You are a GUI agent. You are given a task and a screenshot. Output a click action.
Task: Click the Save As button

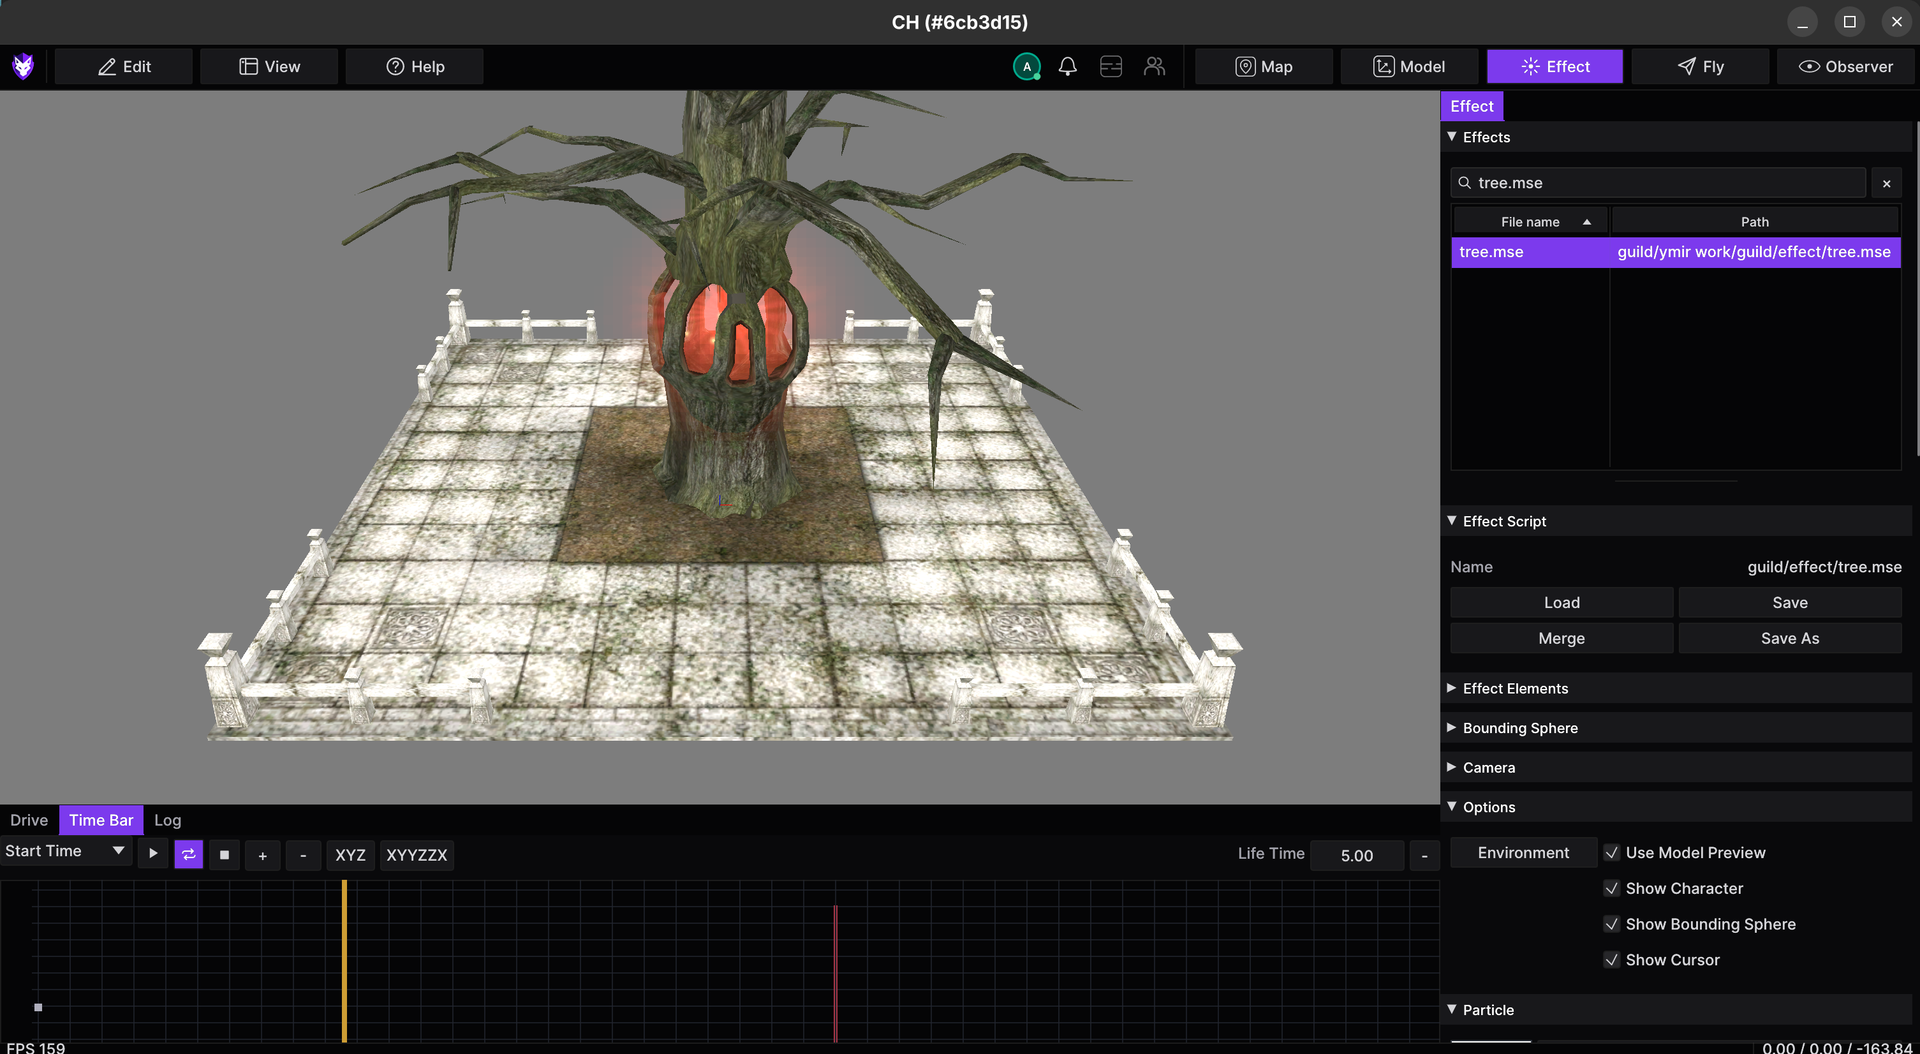pyautogui.click(x=1790, y=638)
